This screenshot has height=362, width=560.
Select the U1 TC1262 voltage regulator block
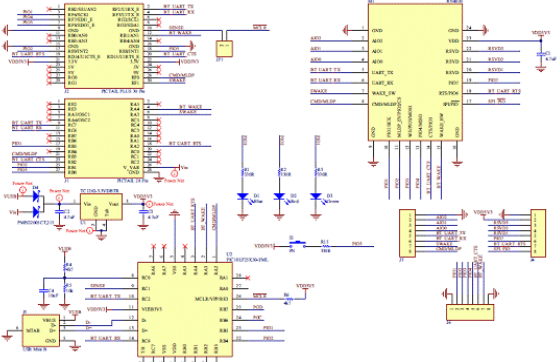coord(101,207)
